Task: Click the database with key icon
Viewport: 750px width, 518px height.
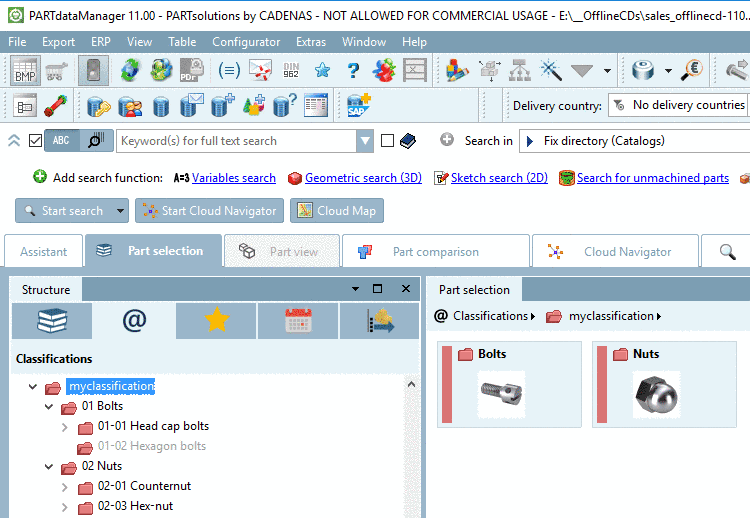Action: [99, 106]
